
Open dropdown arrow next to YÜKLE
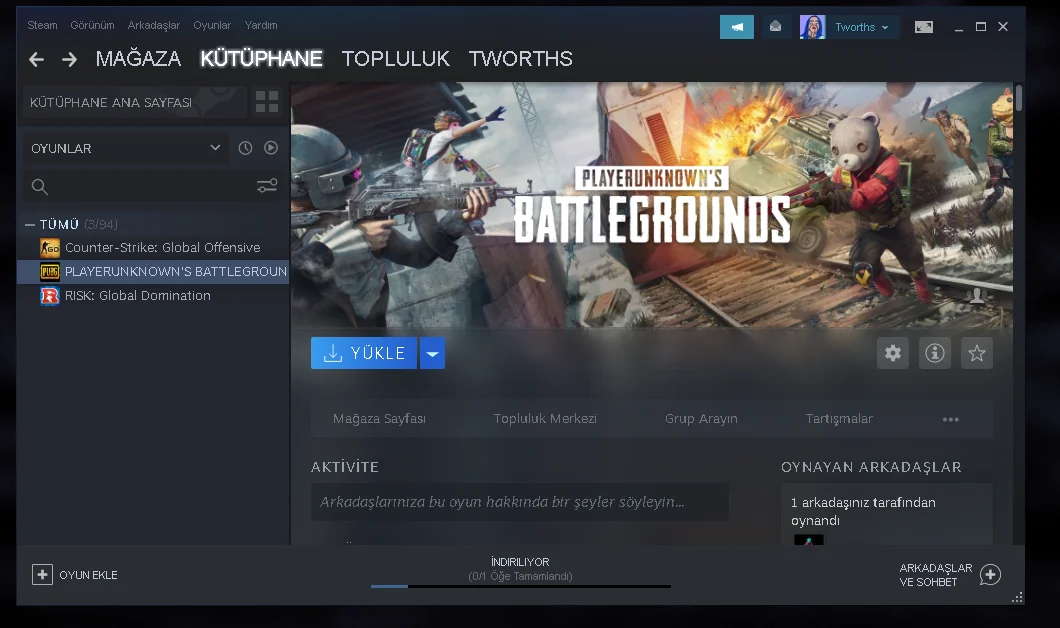(433, 353)
